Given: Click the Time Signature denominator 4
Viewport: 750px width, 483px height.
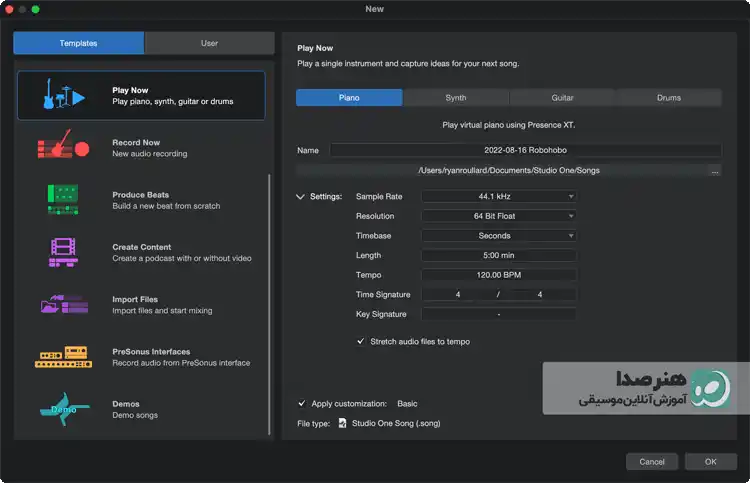Looking at the screenshot, I should coord(540,295).
